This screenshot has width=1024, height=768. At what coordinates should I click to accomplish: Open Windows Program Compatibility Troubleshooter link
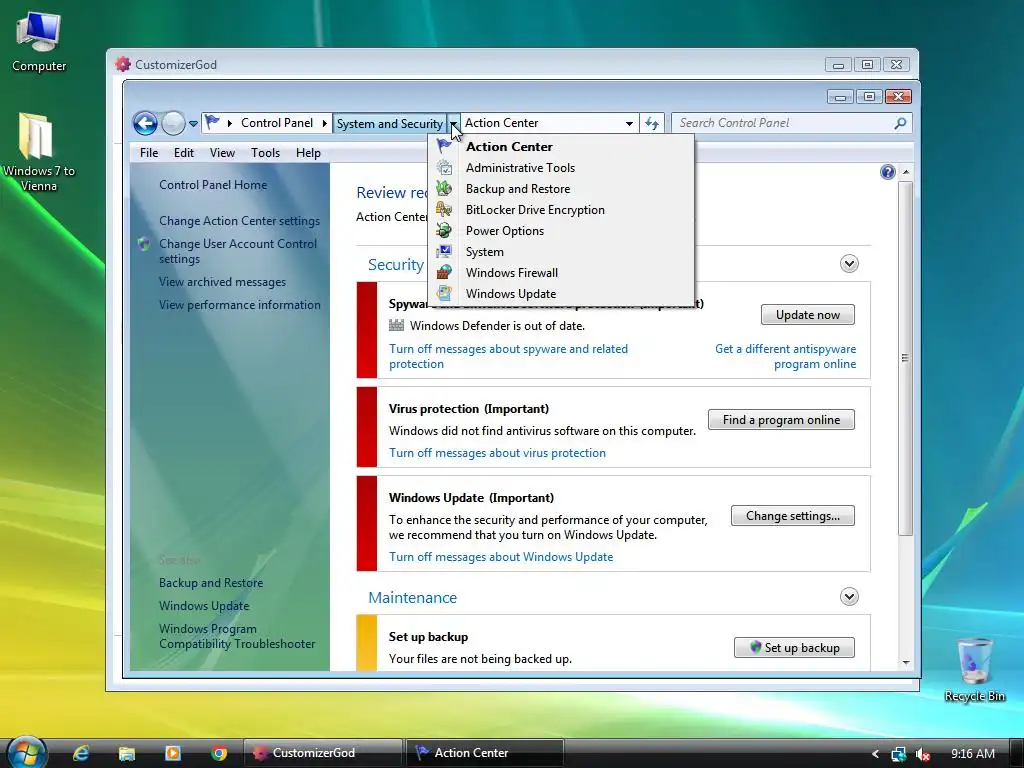pyautogui.click(x=237, y=636)
